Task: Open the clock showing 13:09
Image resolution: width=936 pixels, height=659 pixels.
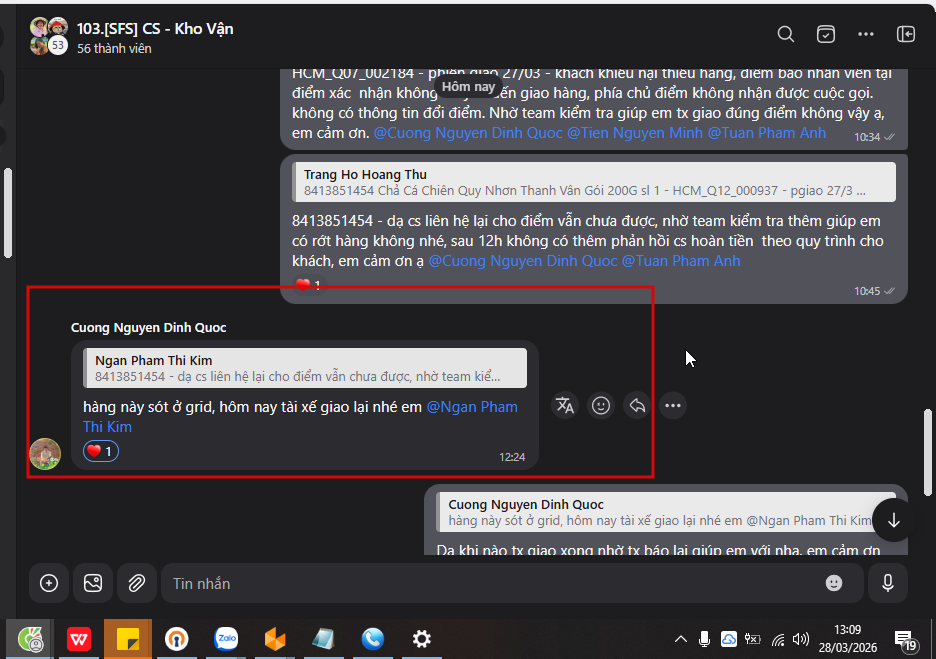Action: click(848, 639)
